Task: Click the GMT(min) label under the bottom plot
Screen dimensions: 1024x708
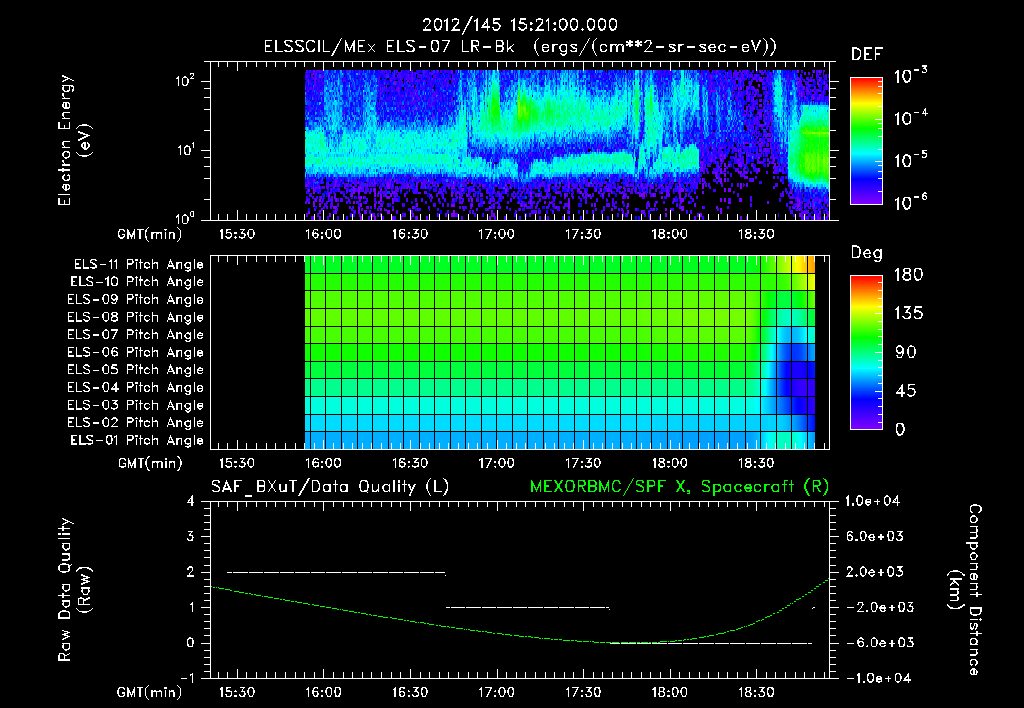Action: point(149,692)
